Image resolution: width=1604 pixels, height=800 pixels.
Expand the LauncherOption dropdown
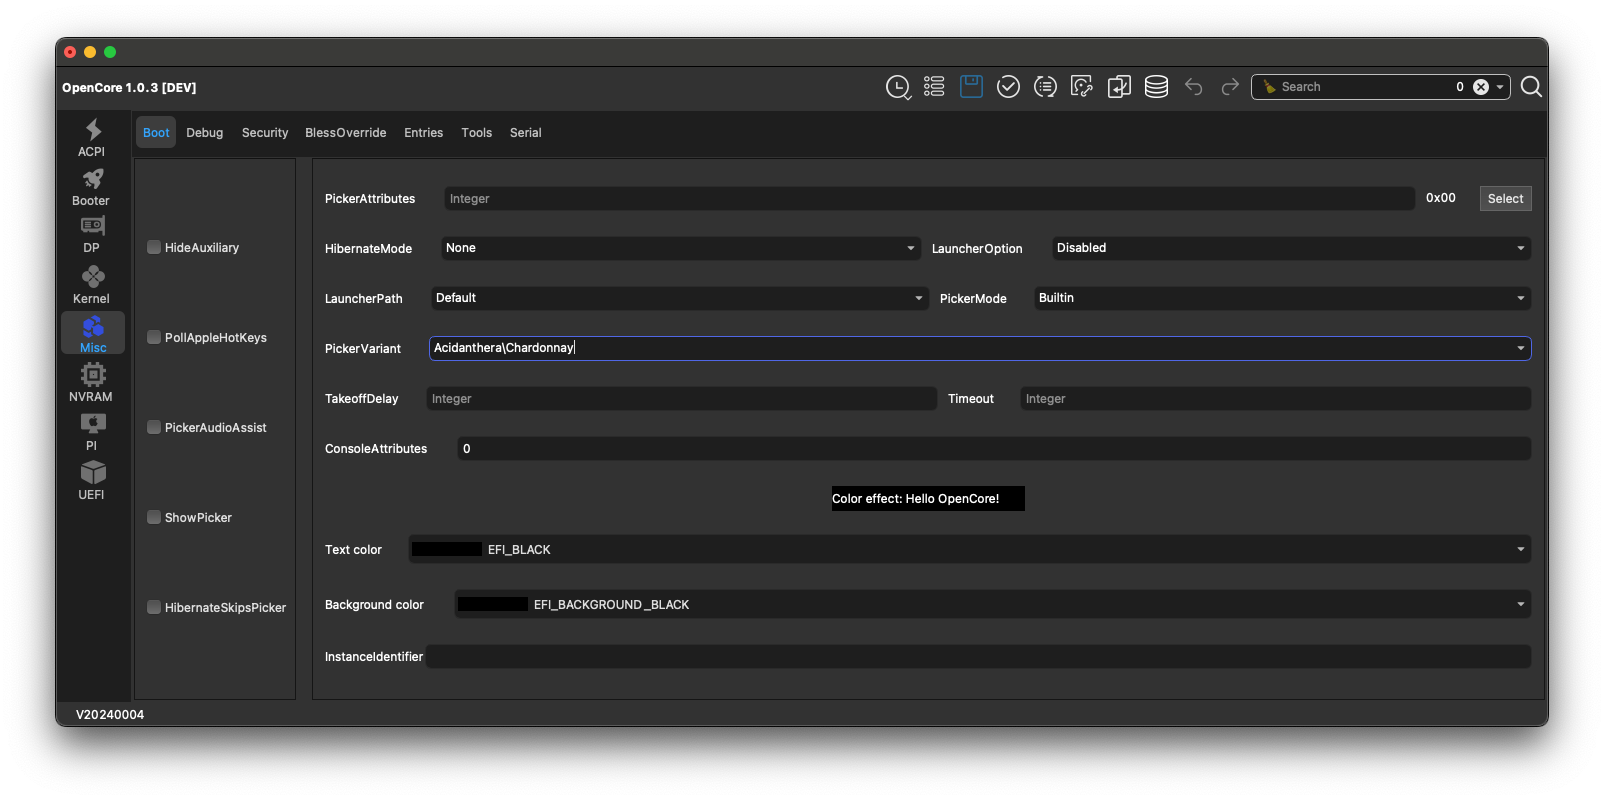1291,248
